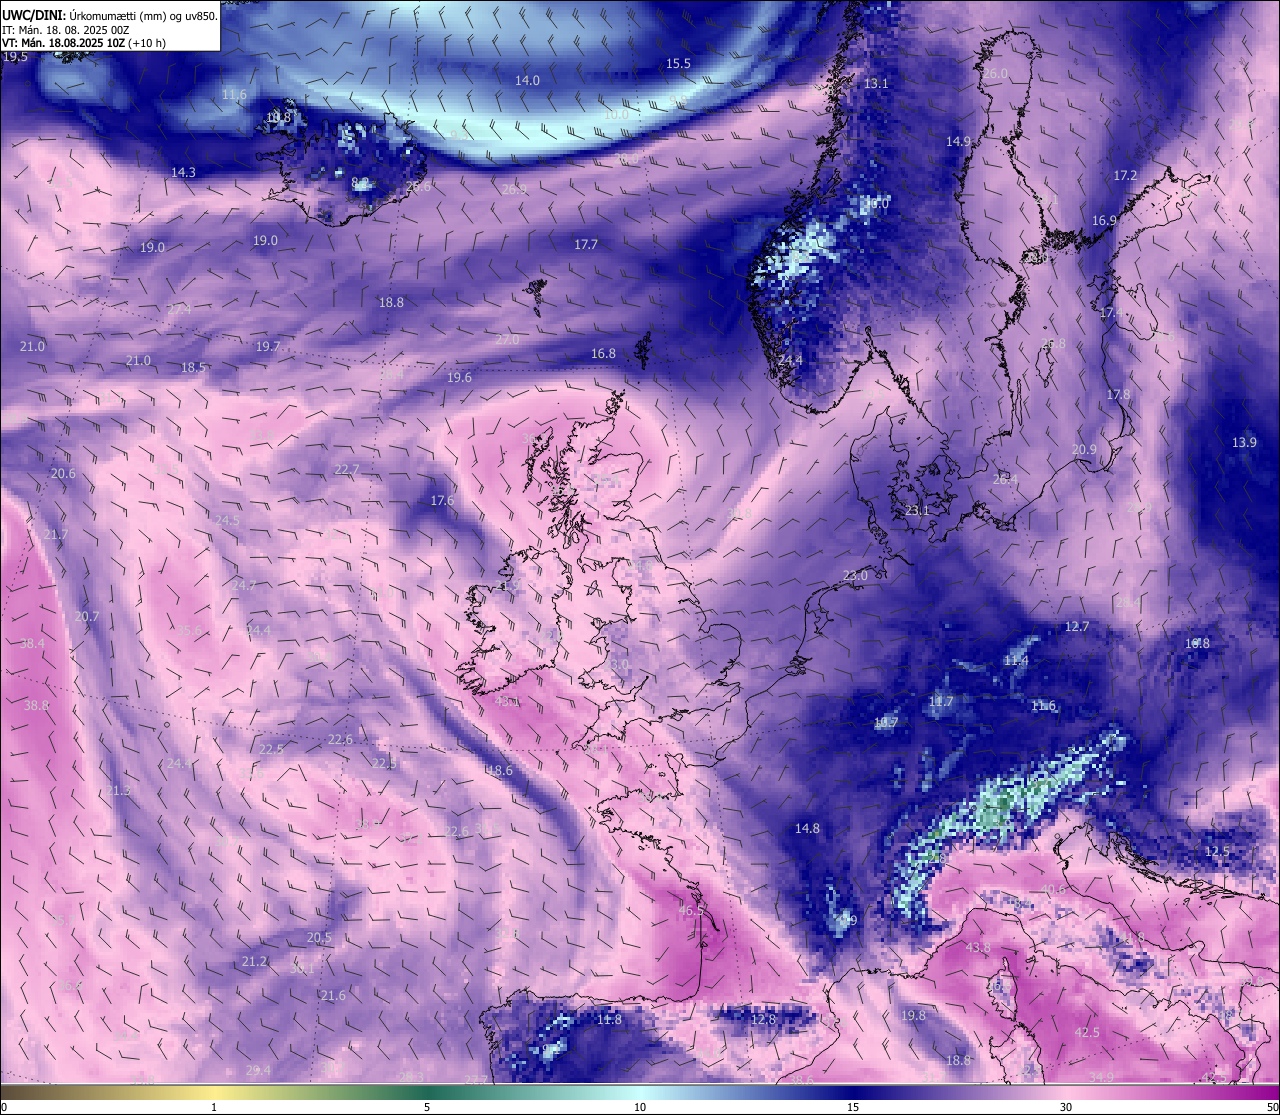Click the map value 19.6
The height and width of the screenshot is (1115, 1280).
[459, 377]
